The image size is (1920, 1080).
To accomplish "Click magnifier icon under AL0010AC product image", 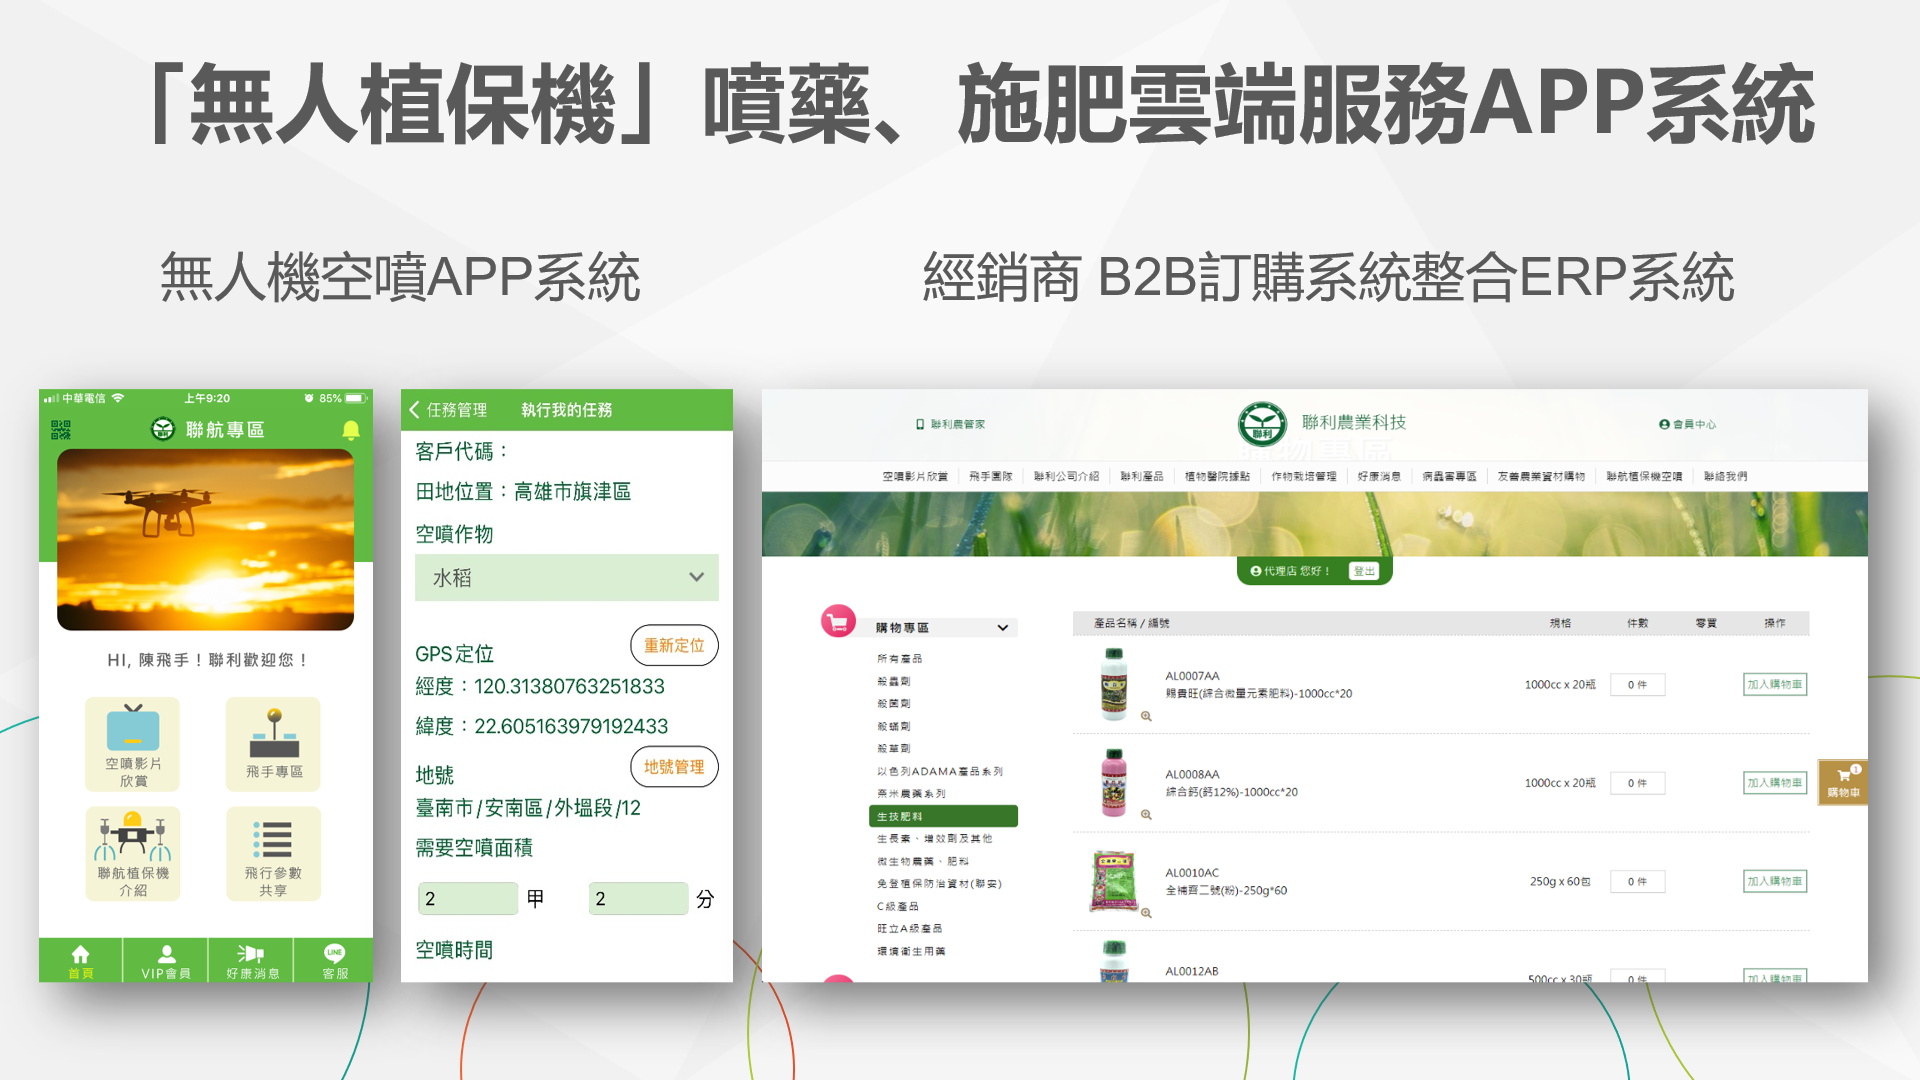I will 1146,913.
